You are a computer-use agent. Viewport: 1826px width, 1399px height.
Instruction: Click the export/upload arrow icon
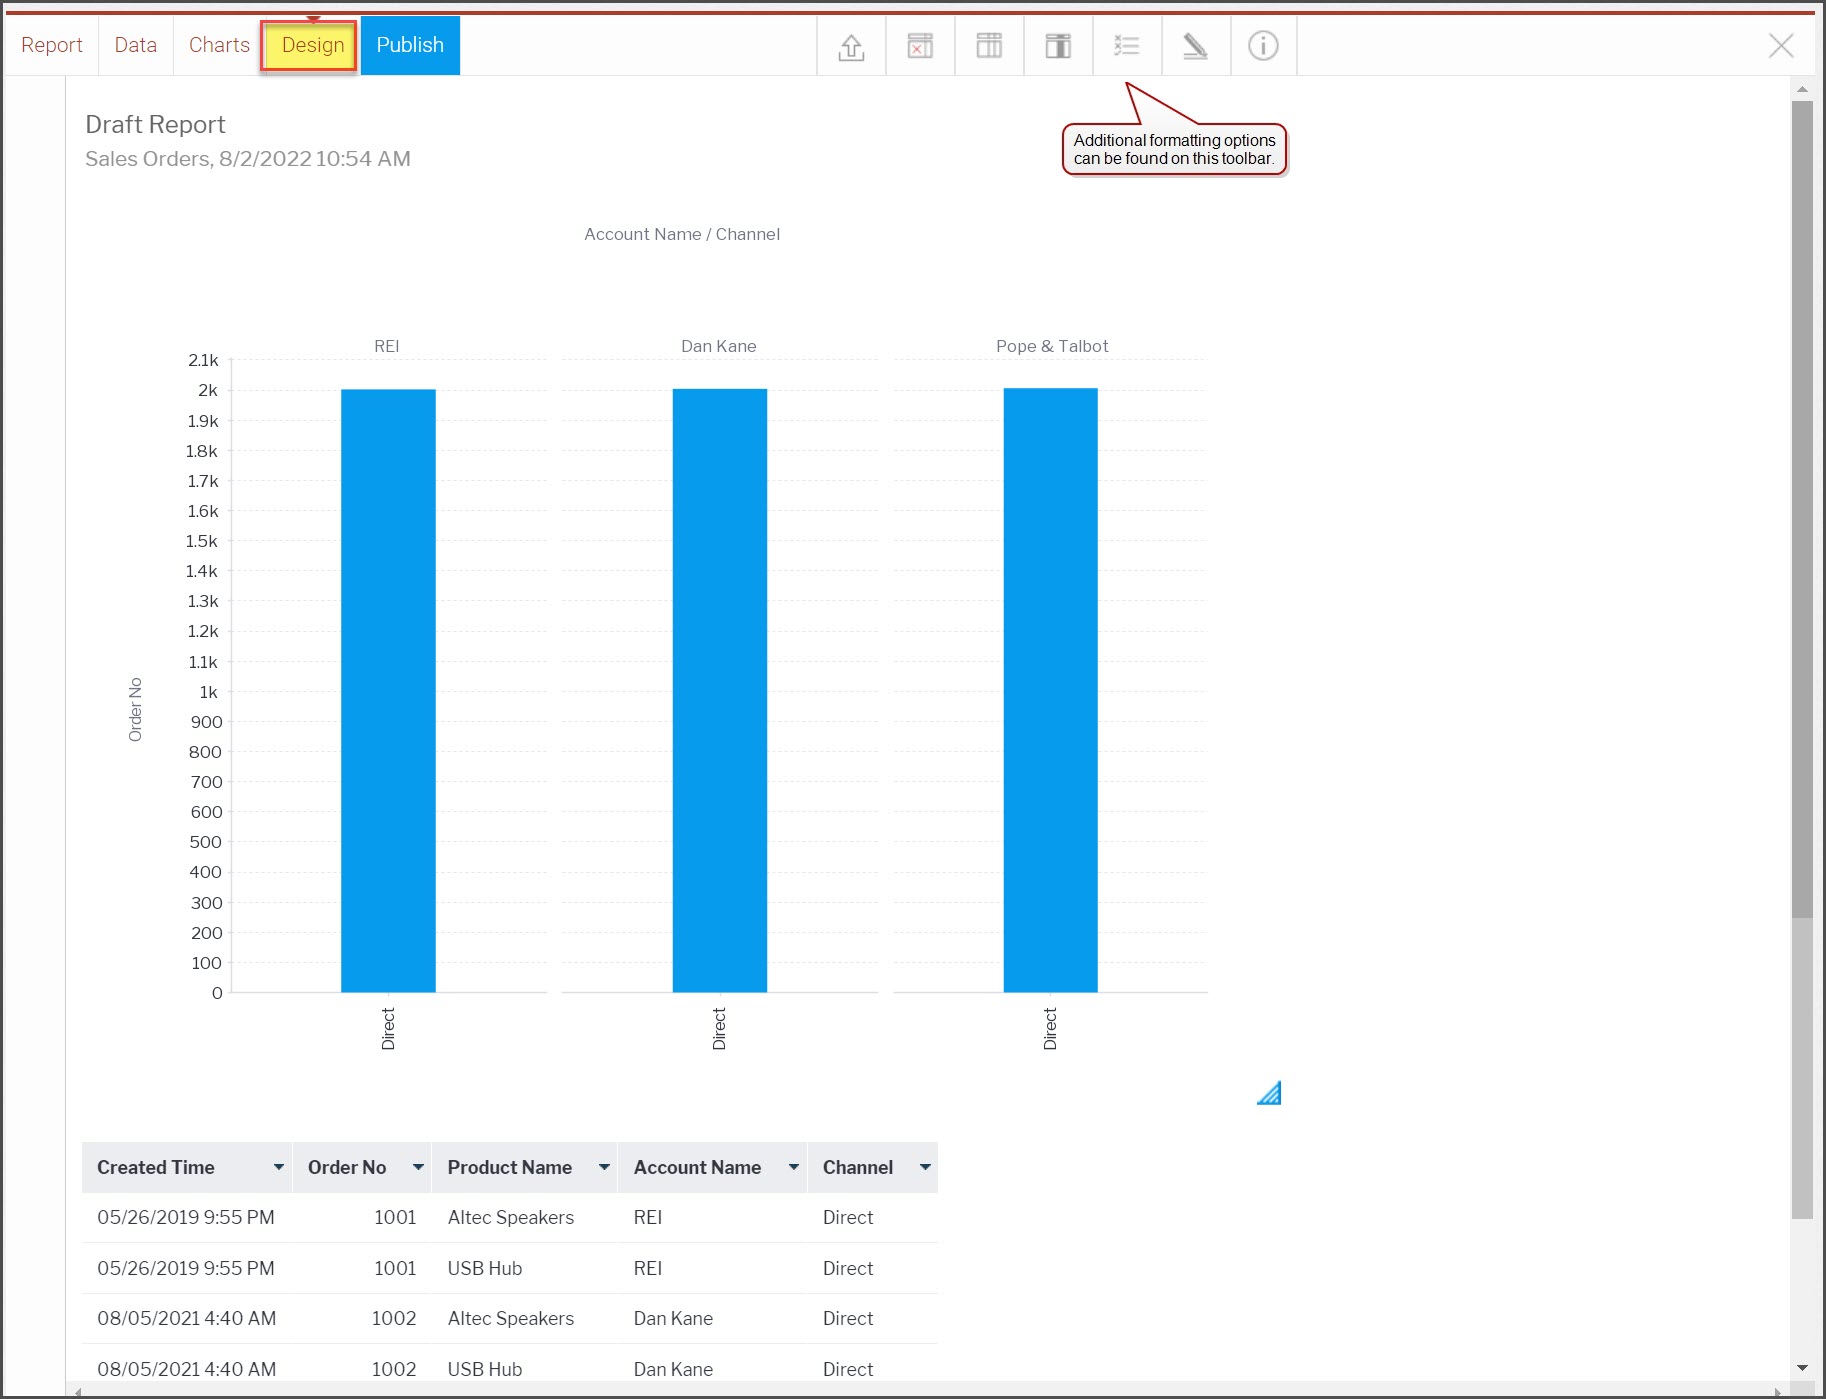click(x=851, y=46)
